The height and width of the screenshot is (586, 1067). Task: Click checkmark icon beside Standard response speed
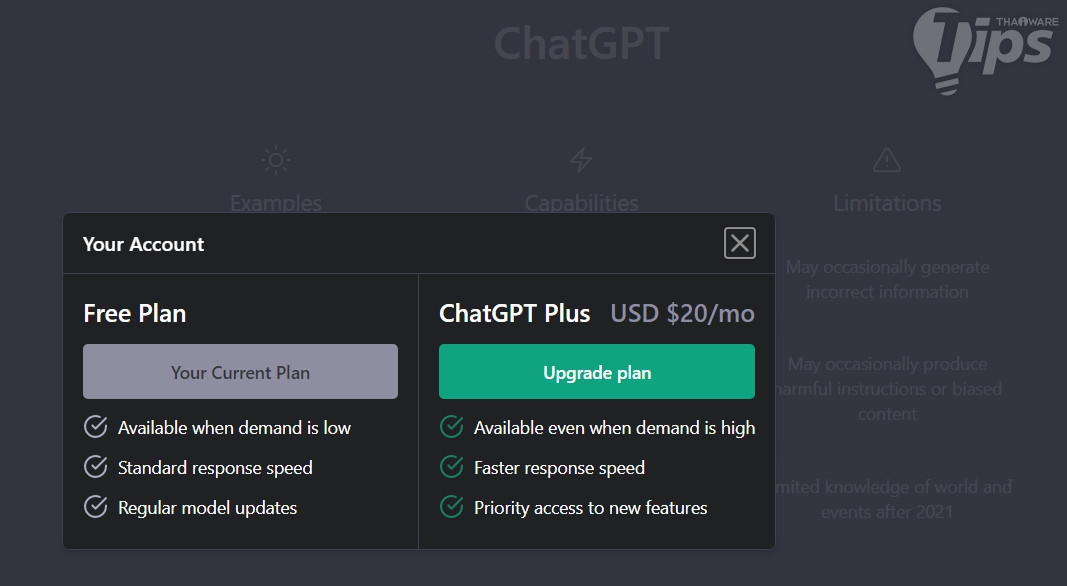pos(96,467)
